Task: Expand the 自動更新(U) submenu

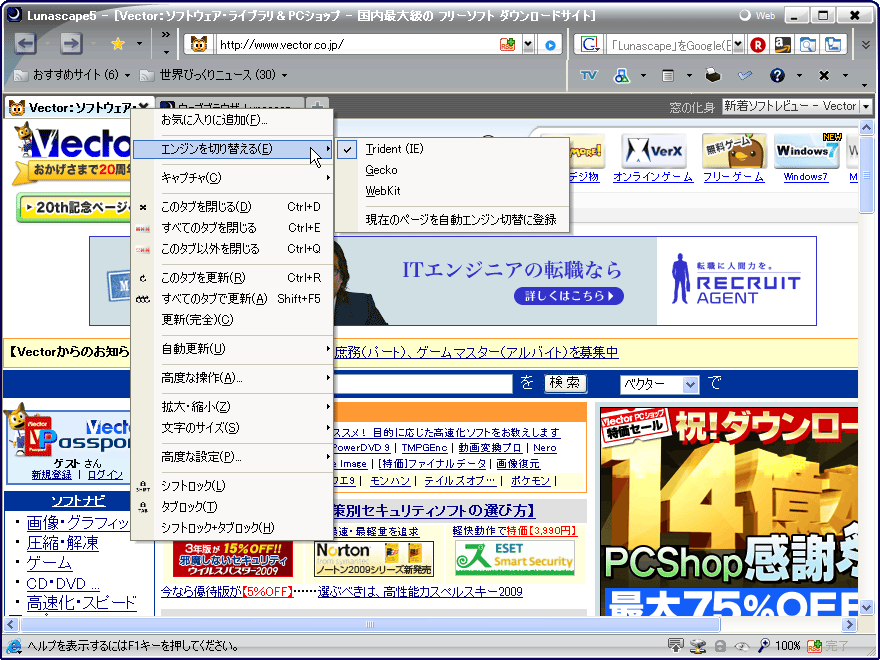Action: 232,349
